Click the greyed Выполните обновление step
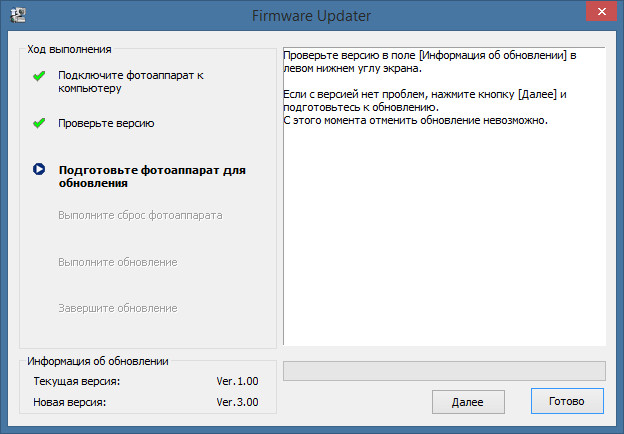The height and width of the screenshot is (434, 624). 118,262
